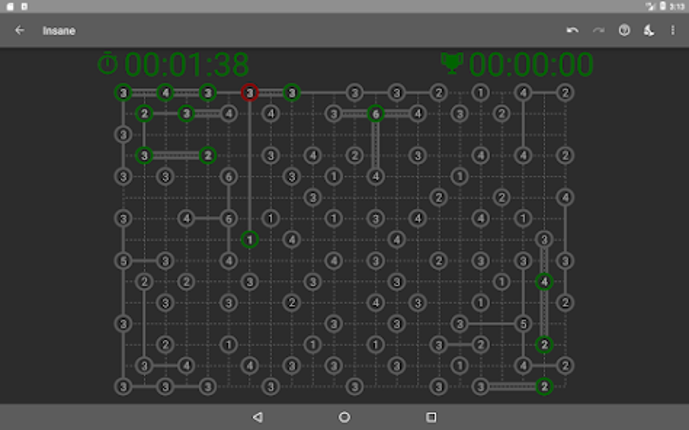This screenshot has height=430, width=689.
Task: Tap green 2 island double-bridged to green 3
Action: pyautogui.click(x=207, y=155)
